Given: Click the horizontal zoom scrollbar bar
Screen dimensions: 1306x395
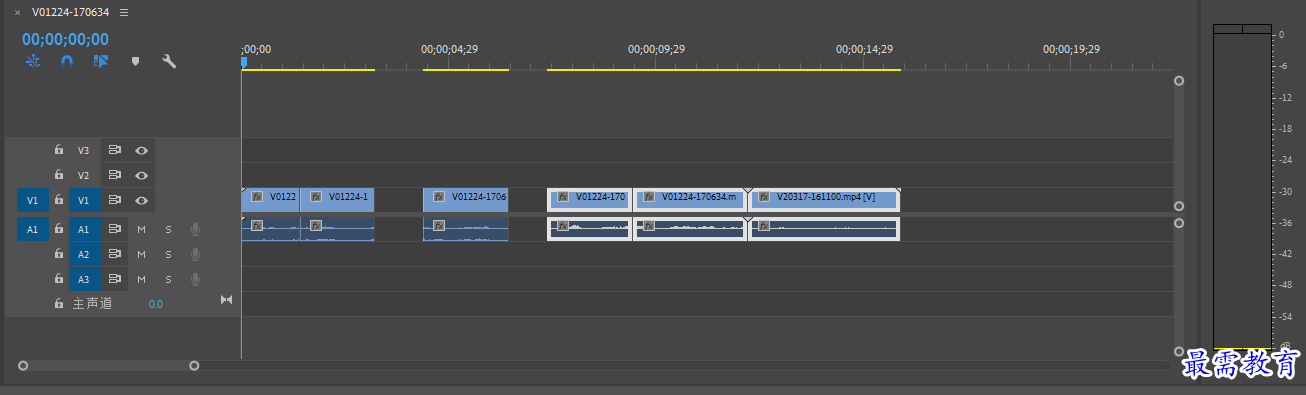Looking at the screenshot, I should pyautogui.click(x=108, y=366).
